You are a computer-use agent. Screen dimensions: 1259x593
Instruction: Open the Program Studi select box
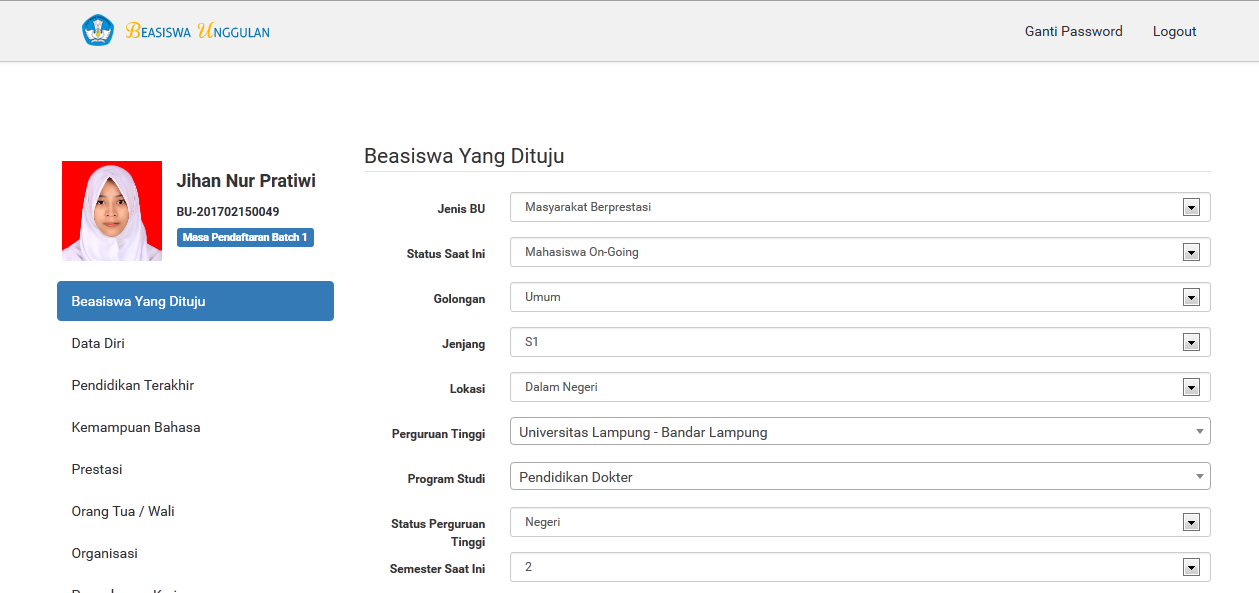pos(860,476)
